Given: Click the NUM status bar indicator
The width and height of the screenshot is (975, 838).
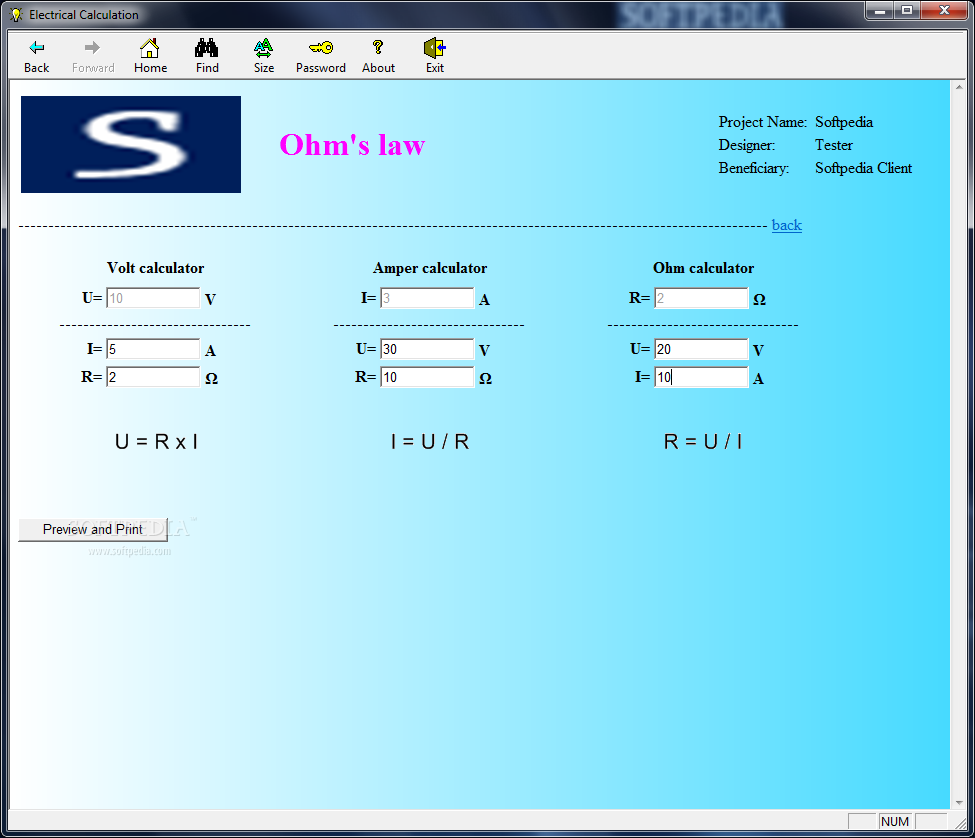Looking at the screenshot, I should [895, 821].
